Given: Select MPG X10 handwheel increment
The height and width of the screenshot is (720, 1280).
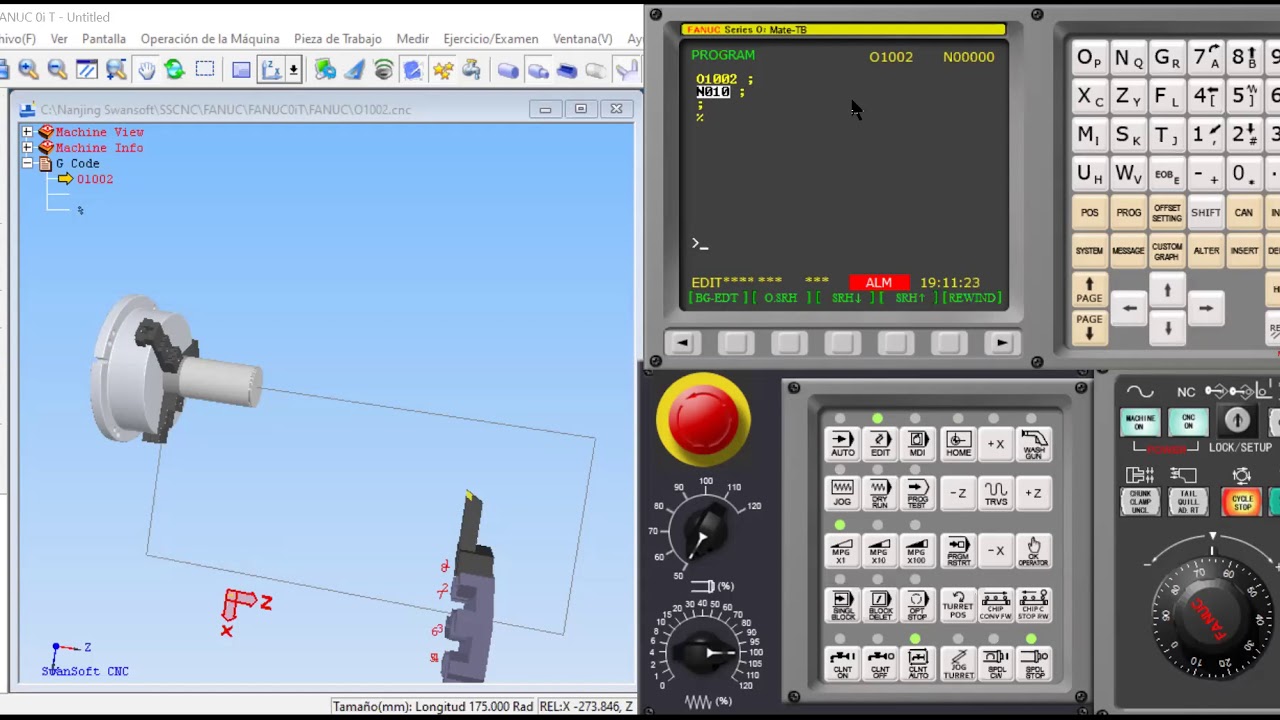Looking at the screenshot, I should point(880,550).
